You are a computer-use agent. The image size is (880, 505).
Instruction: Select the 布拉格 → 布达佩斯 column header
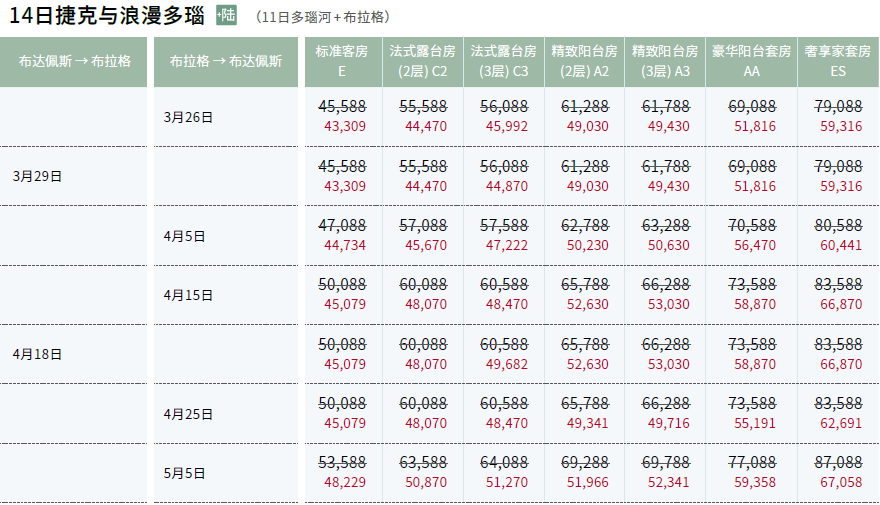tap(226, 61)
